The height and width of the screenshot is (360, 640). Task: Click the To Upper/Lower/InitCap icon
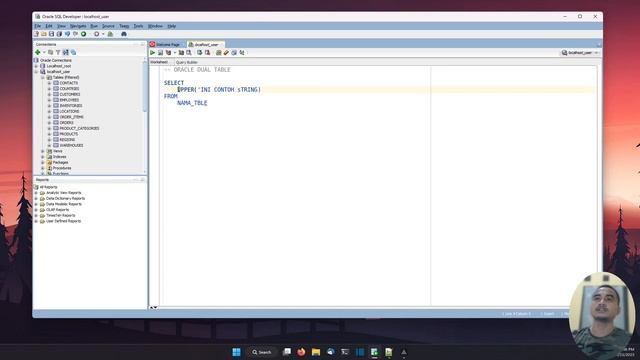[x=242, y=53]
